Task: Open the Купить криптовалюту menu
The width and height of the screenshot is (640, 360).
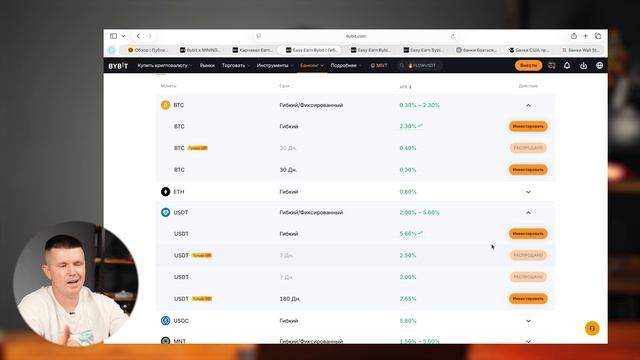Action: (164, 65)
